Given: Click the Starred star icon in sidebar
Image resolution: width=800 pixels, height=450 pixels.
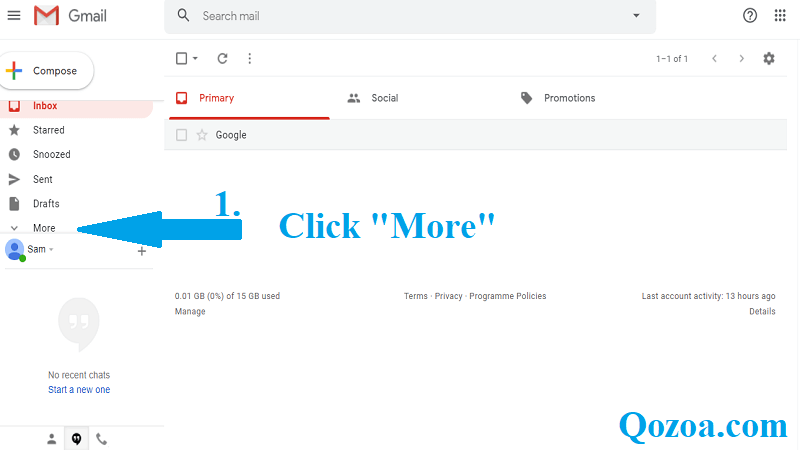Looking at the screenshot, I should point(14,130).
